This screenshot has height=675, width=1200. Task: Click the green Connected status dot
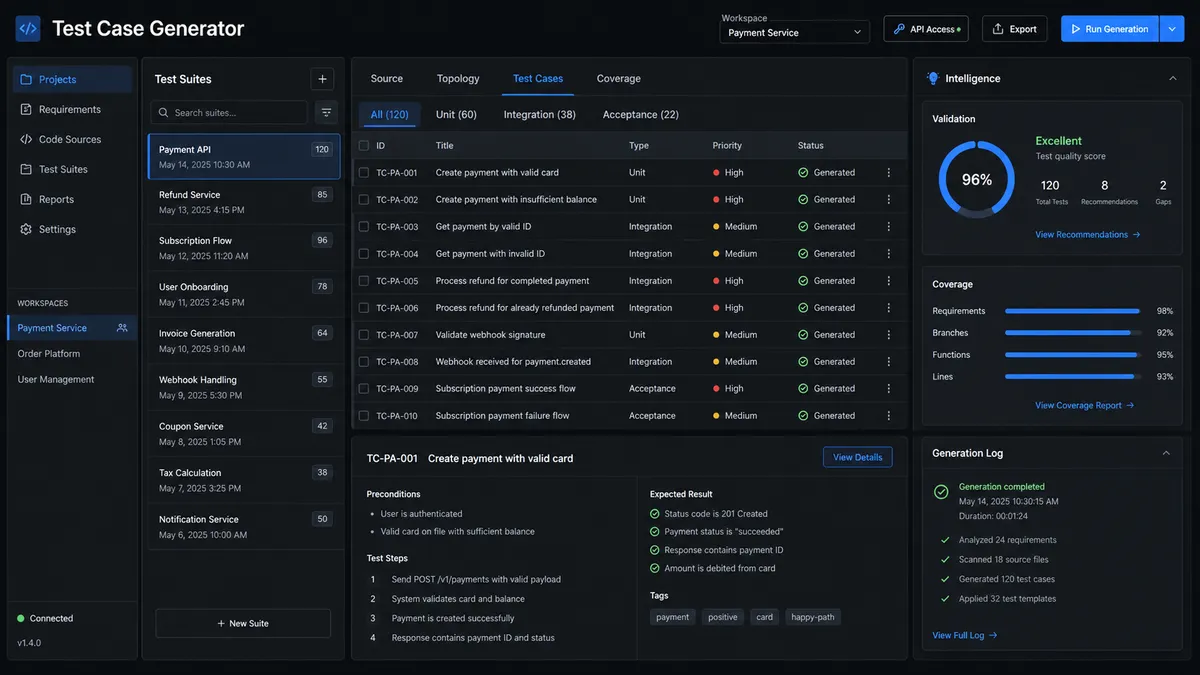click(x=20, y=619)
